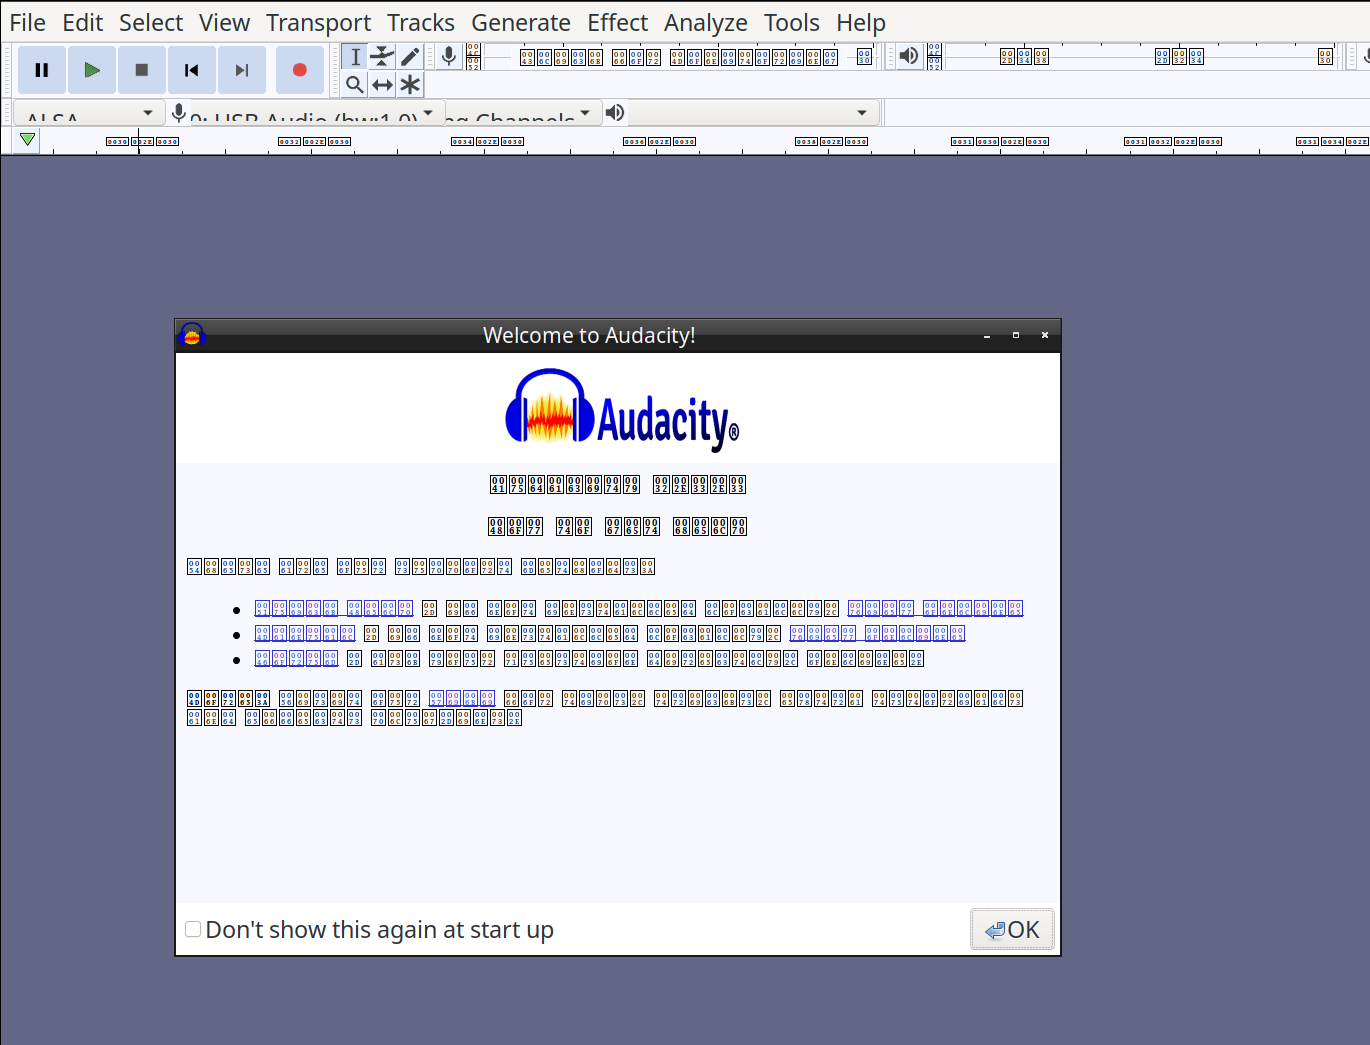Open the trailing link in the second bullet
Image resolution: width=1370 pixels, height=1045 pixels.
coord(877,633)
